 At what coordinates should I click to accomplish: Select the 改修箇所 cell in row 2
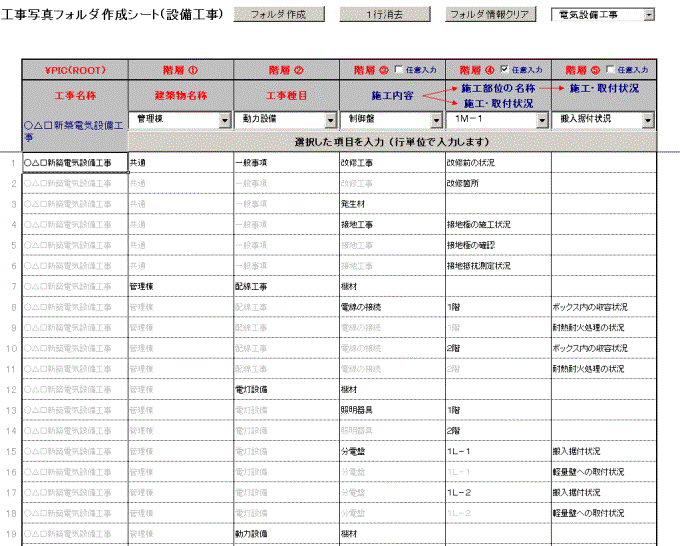coord(498,183)
